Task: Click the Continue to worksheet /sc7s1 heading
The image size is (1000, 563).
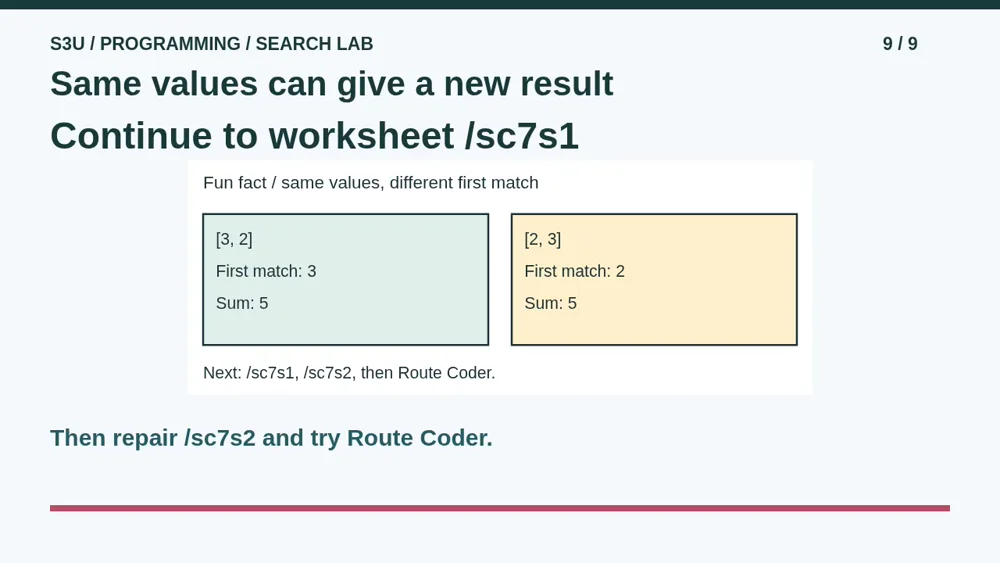Action: 314,136
